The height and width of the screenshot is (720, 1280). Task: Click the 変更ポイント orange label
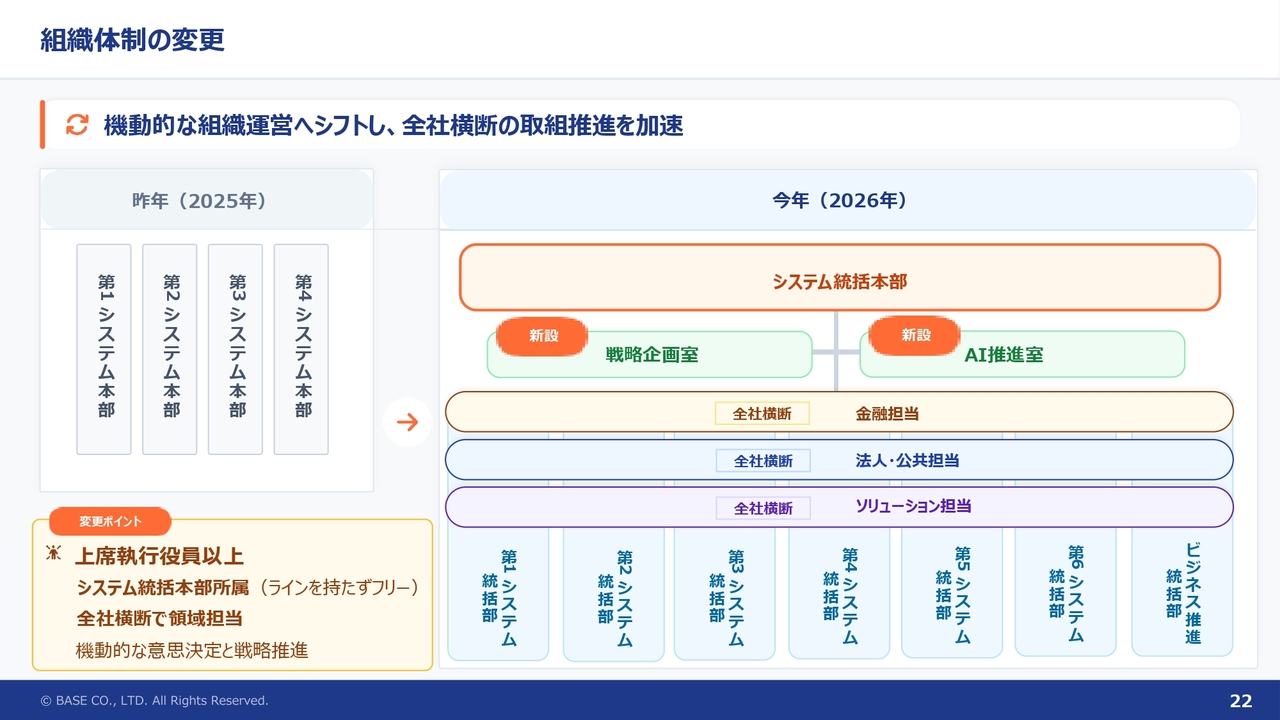click(x=110, y=521)
